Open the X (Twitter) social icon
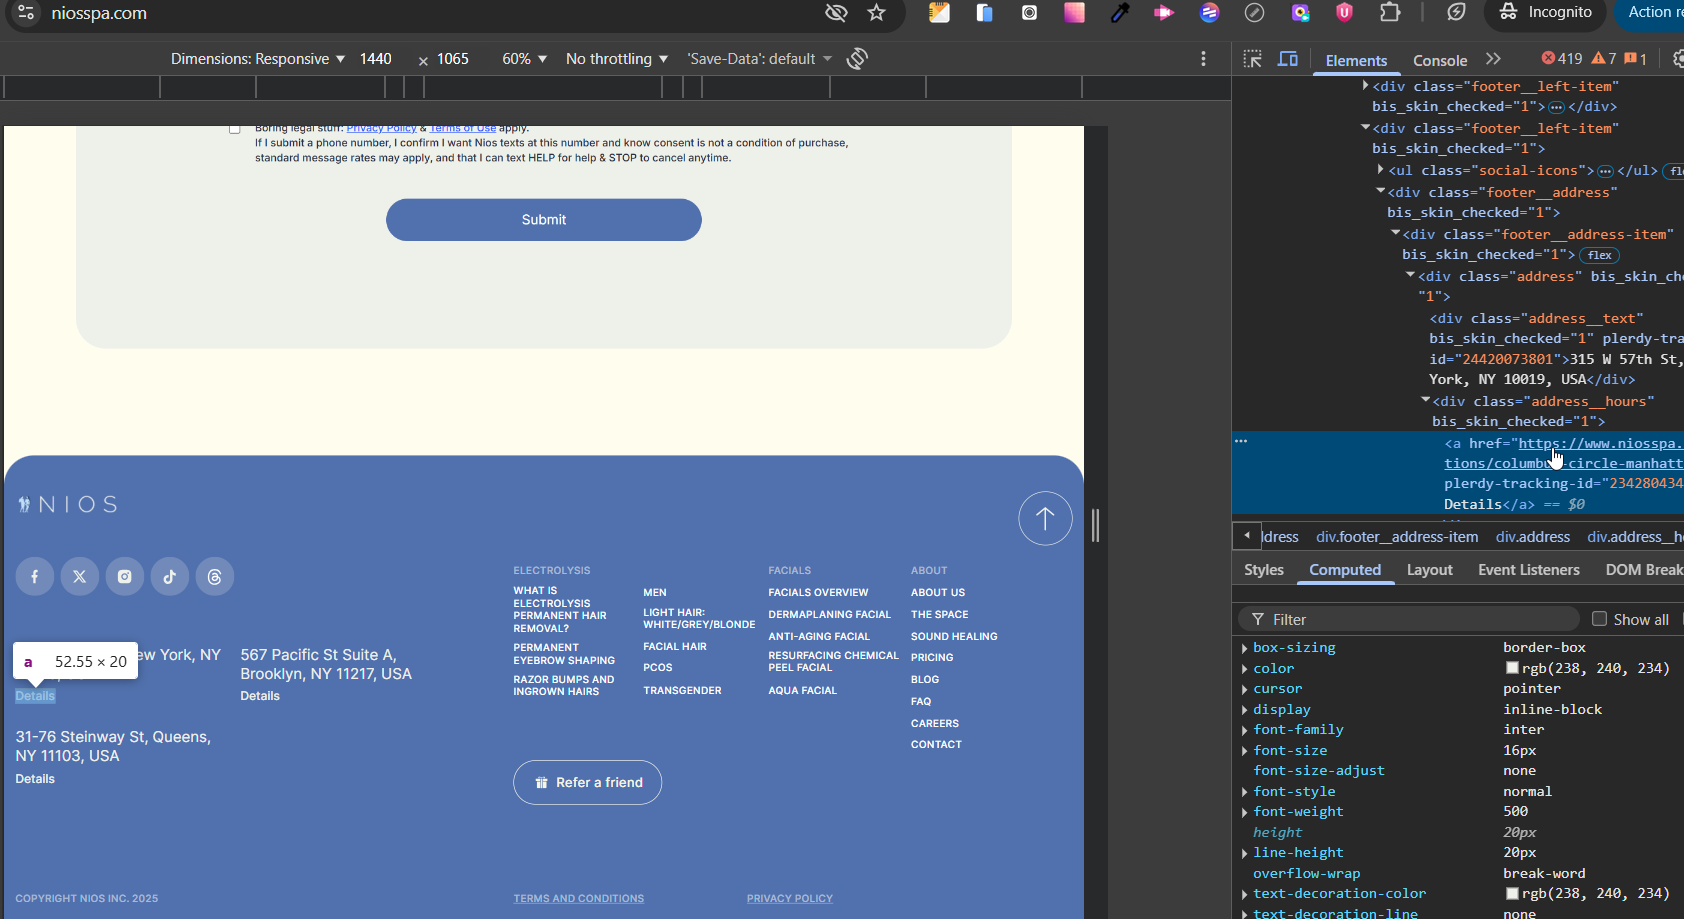 tap(80, 576)
